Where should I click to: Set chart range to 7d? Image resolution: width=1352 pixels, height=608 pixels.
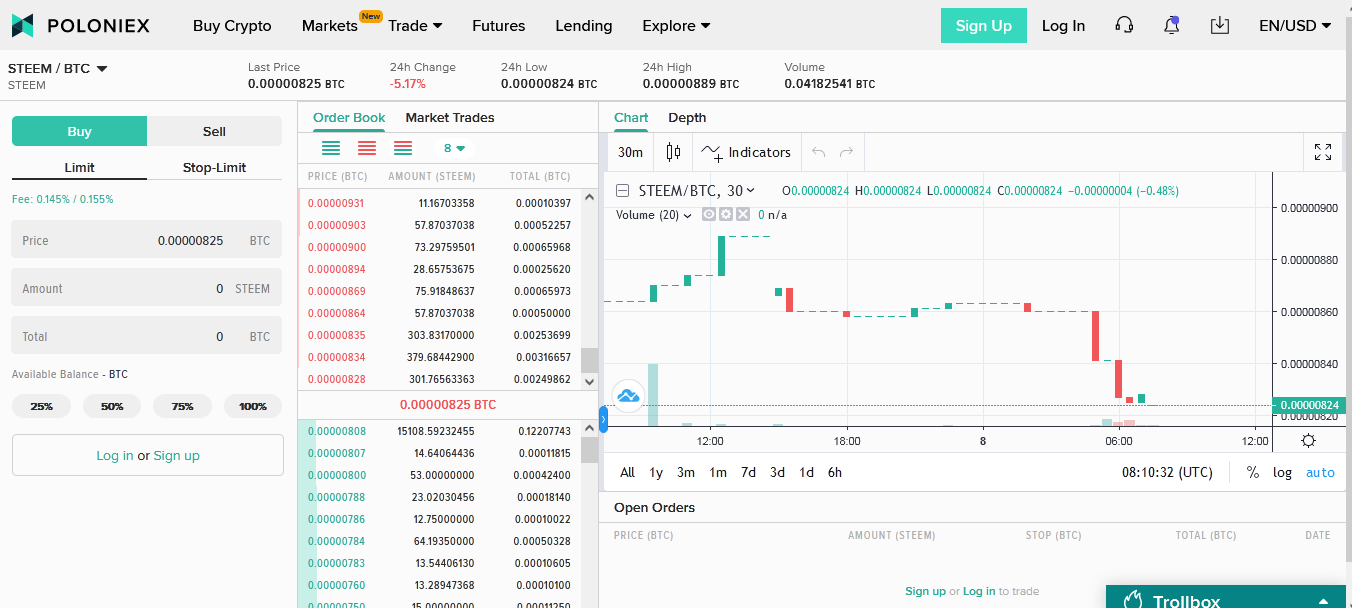click(748, 472)
